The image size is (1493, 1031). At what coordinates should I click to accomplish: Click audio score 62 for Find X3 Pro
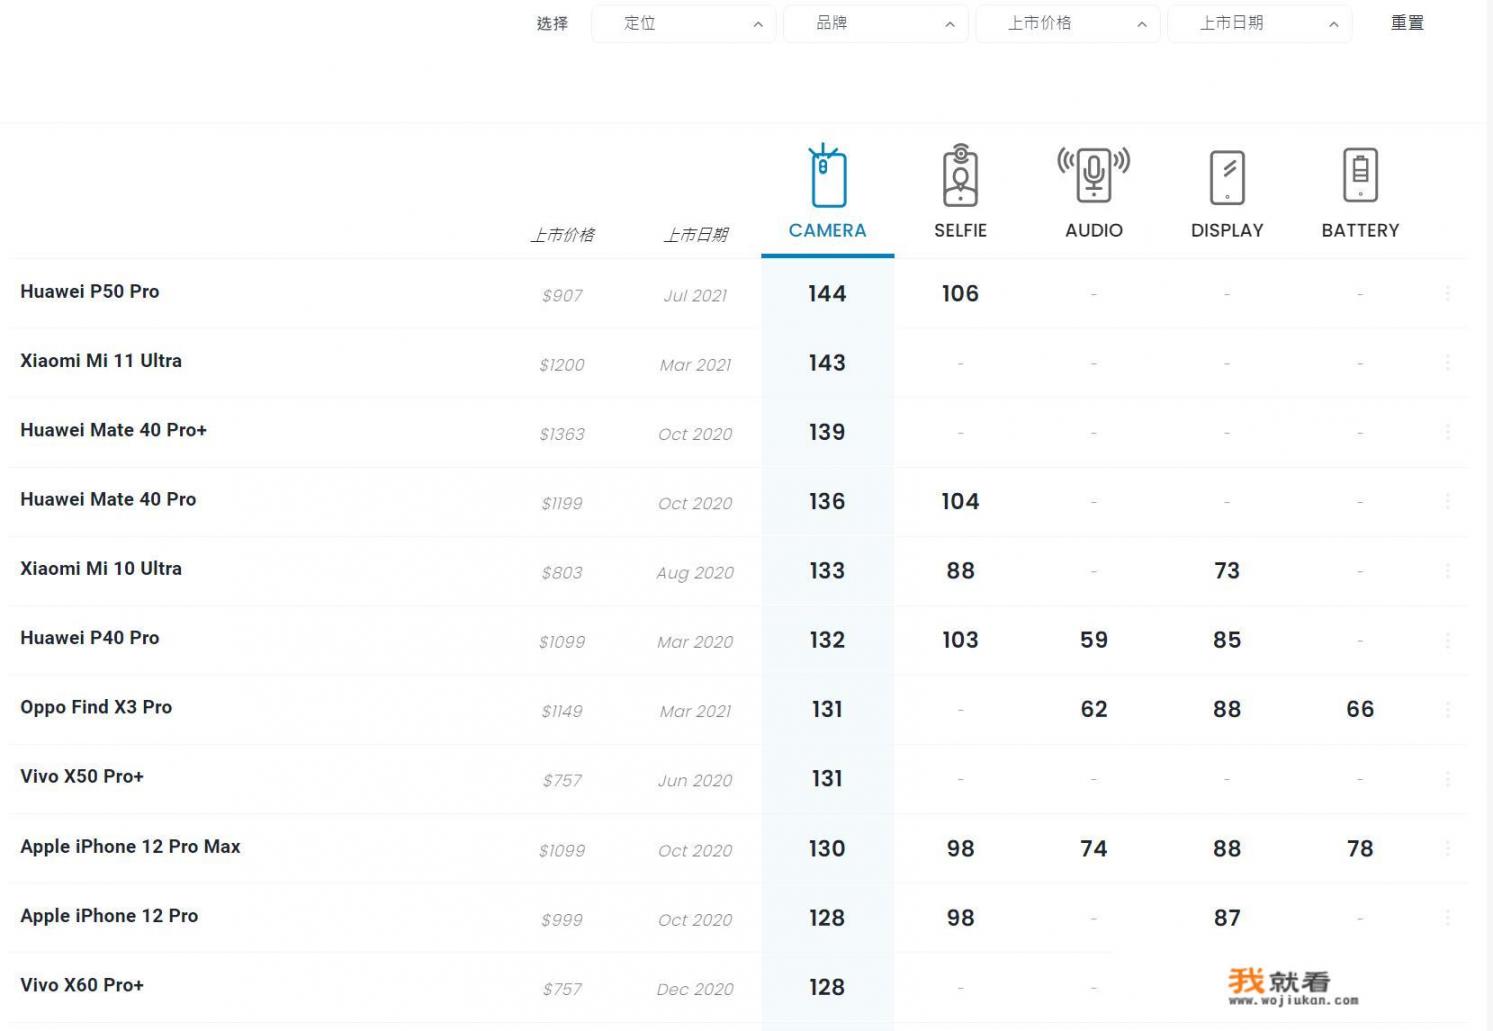click(x=1094, y=709)
